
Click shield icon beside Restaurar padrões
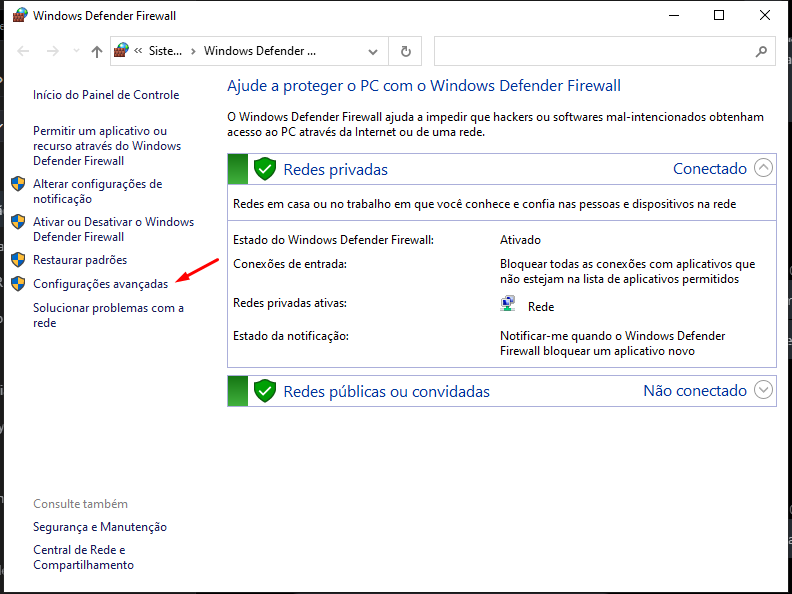pyautogui.click(x=18, y=260)
